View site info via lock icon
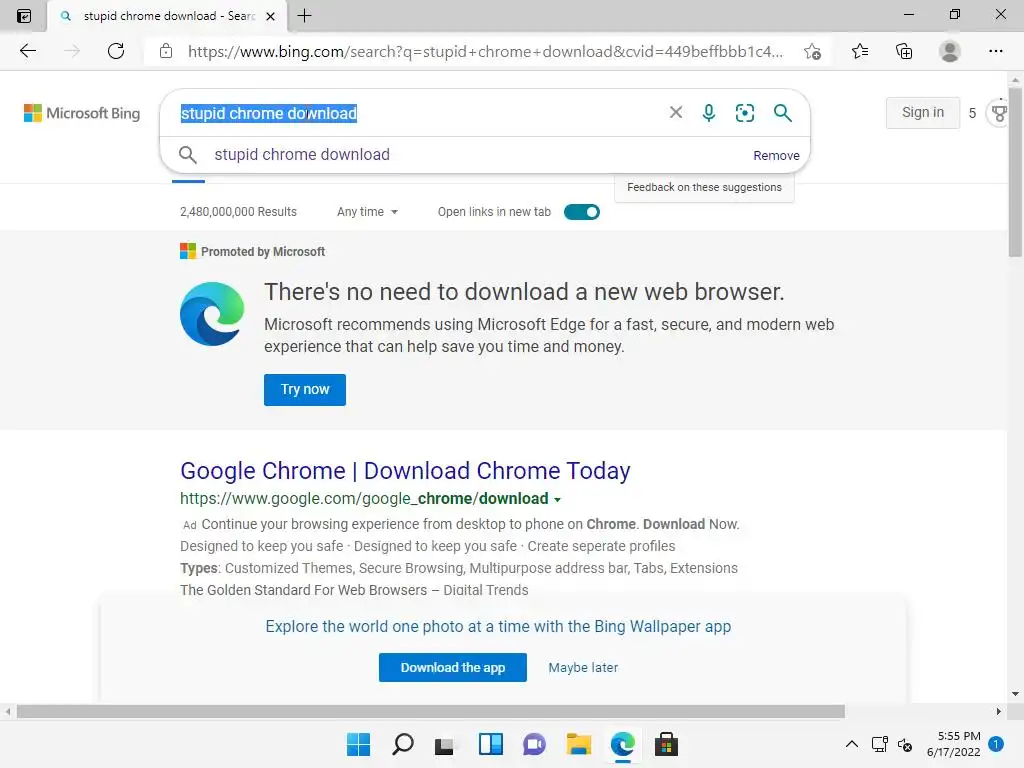Image resolution: width=1024 pixels, height=768 pixels. 166,51
